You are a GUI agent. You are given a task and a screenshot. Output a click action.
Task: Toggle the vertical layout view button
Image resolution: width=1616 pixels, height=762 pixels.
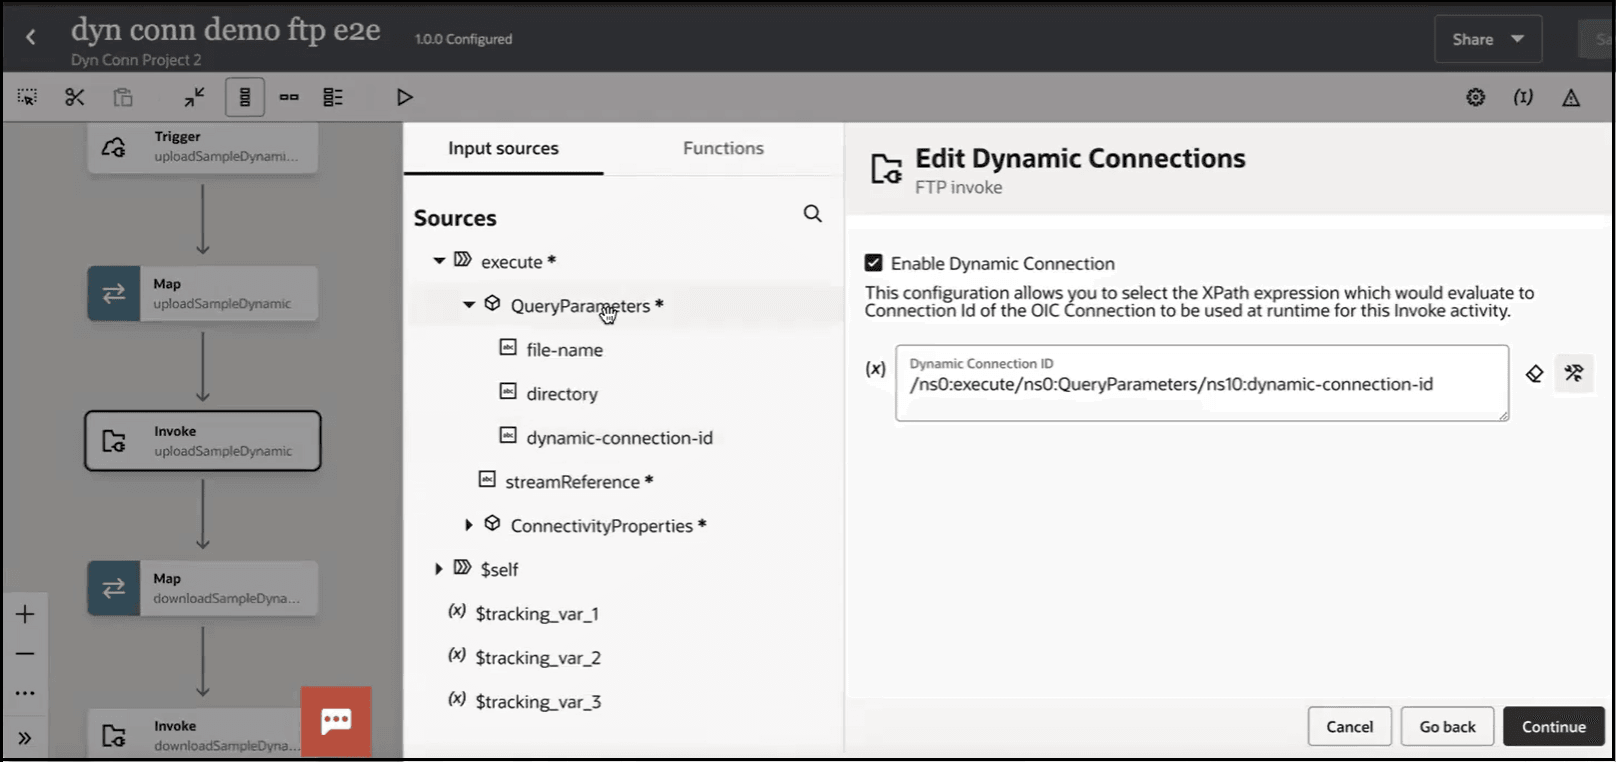click(245, 97)
